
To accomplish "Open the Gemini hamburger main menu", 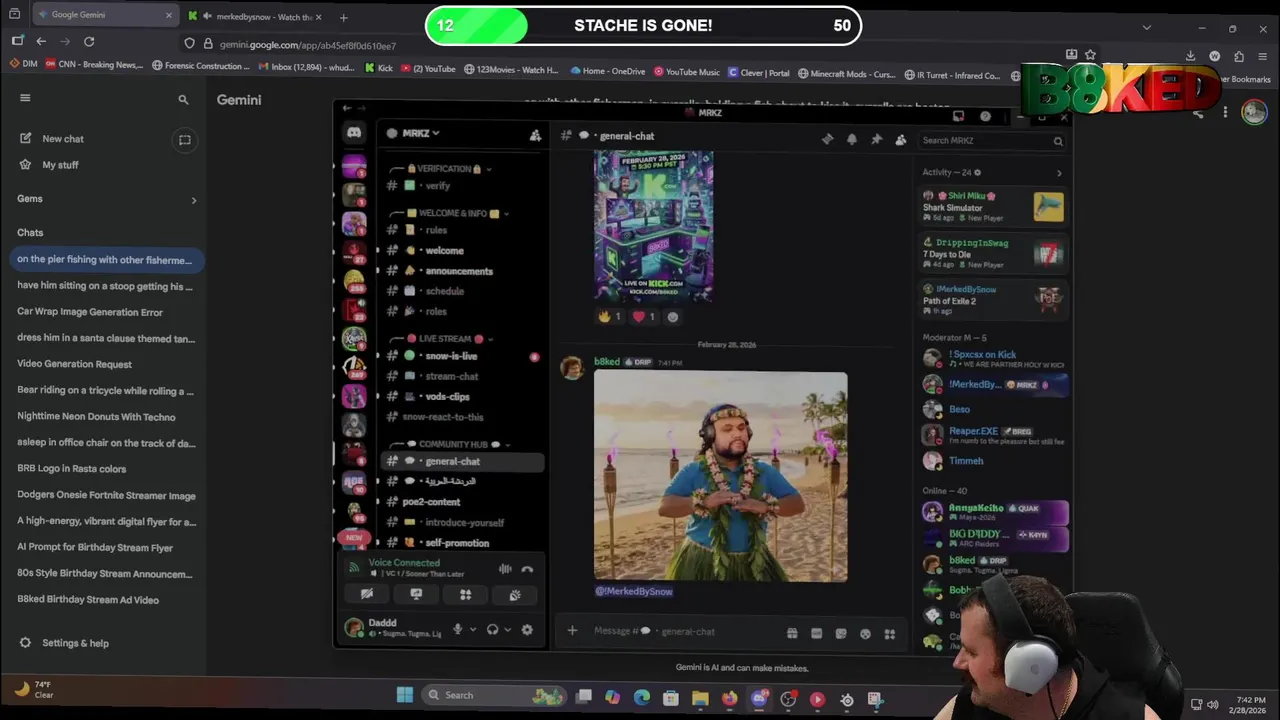I will click(25, 98).
